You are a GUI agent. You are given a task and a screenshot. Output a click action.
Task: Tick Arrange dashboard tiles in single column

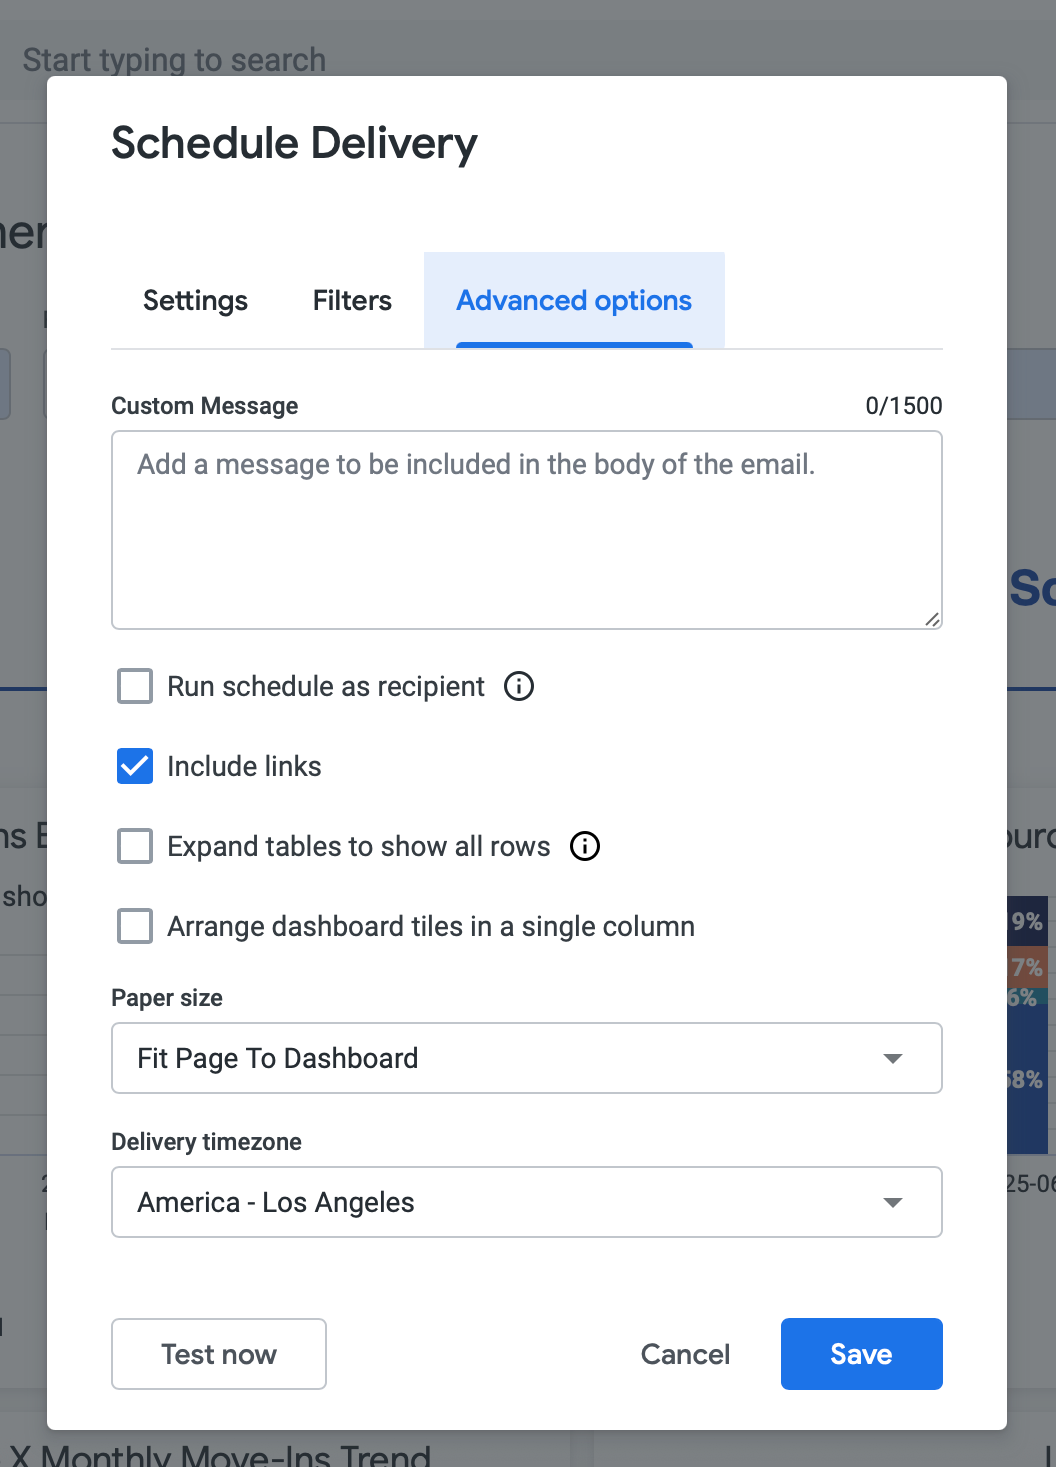(135, 926)
